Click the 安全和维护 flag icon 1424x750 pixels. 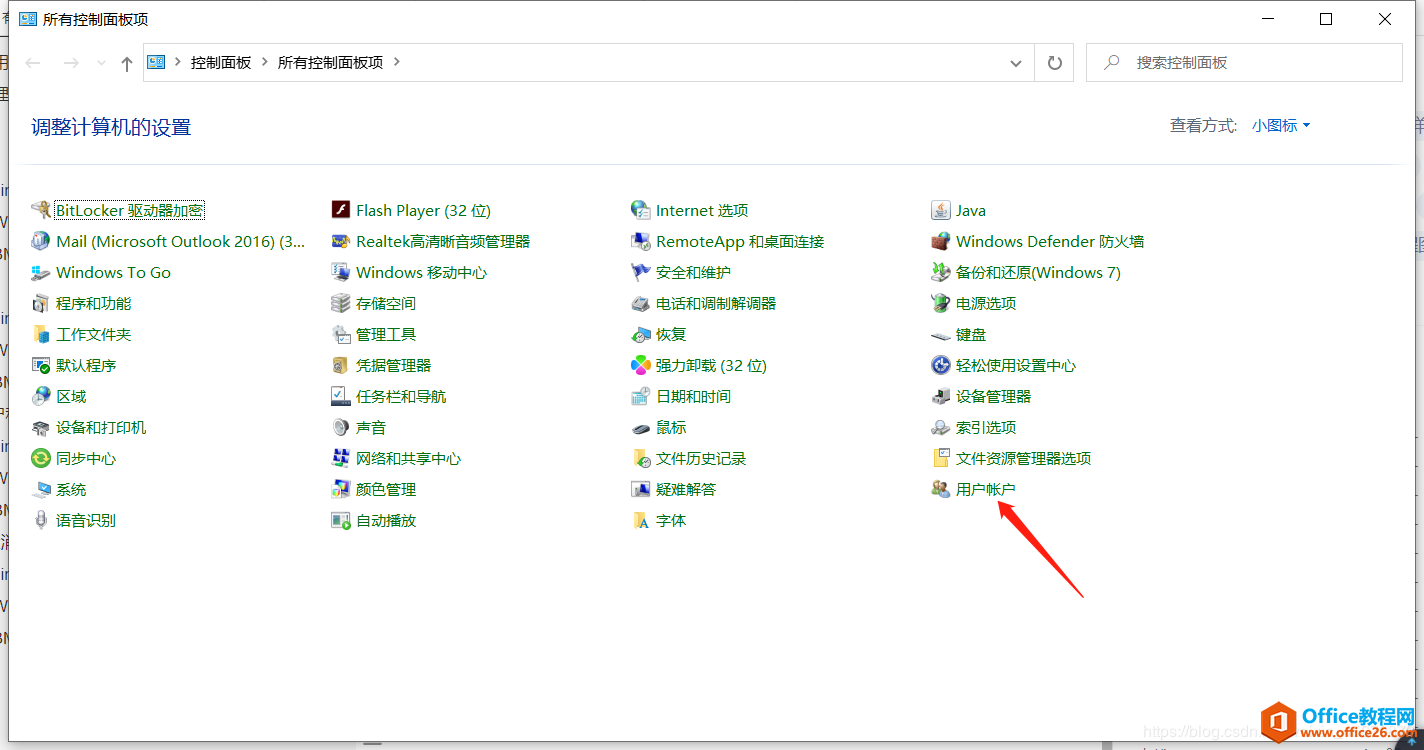coord(641,272)
